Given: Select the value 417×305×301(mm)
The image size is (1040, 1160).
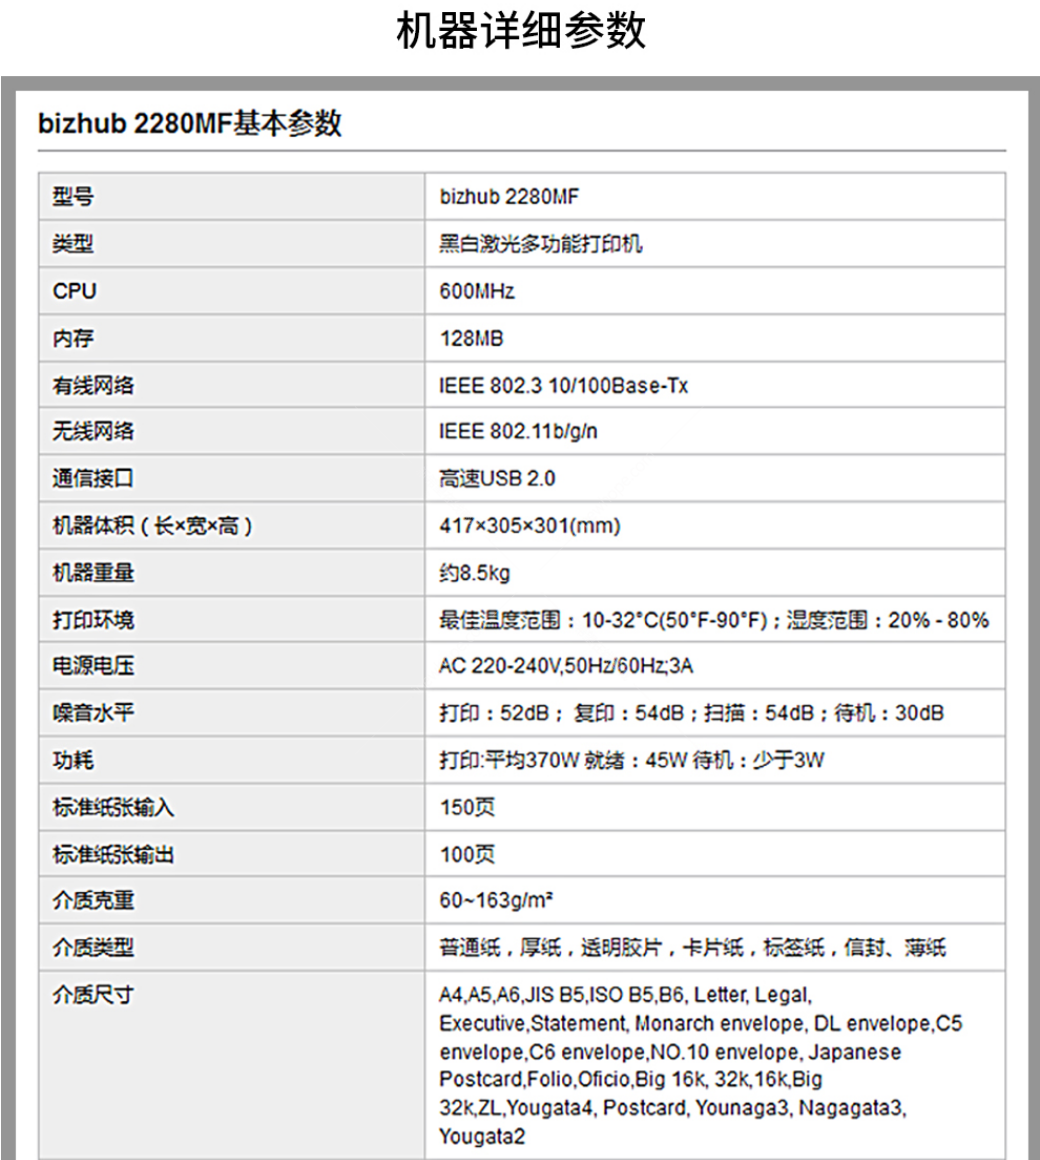Looking at the screenshot, I should [530, 526].
